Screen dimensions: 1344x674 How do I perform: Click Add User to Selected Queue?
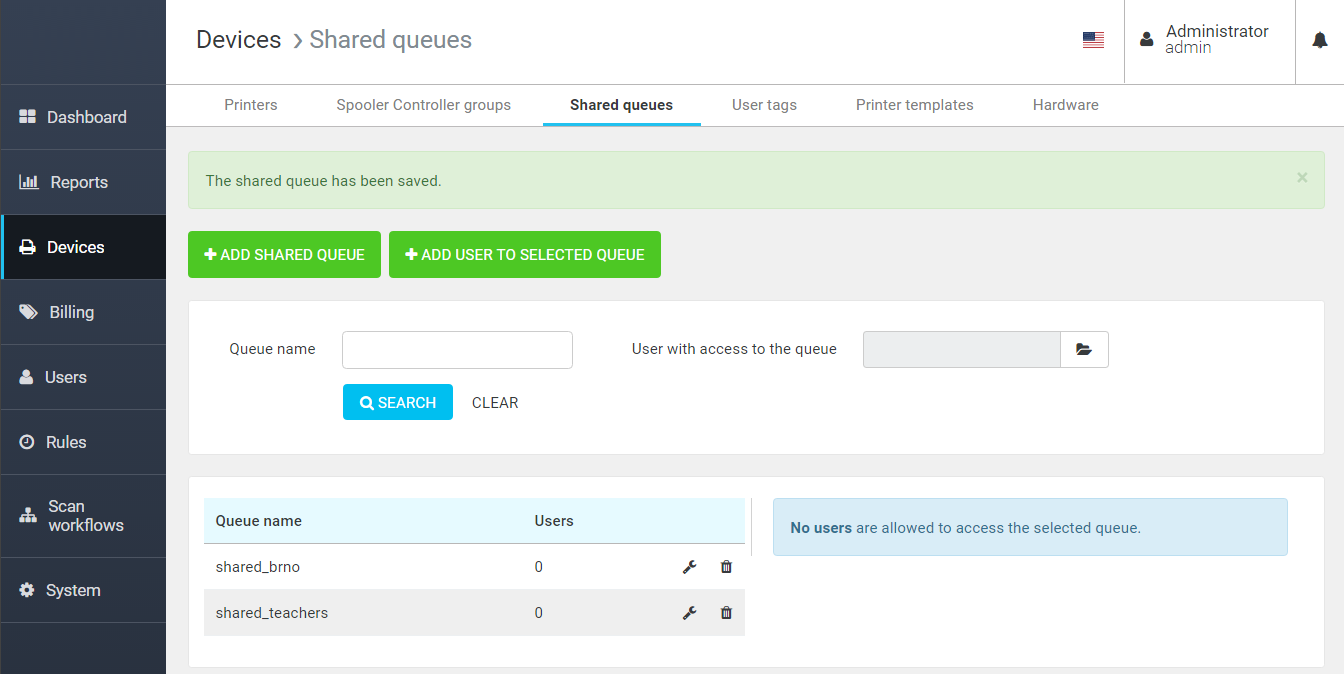(524, 255)
